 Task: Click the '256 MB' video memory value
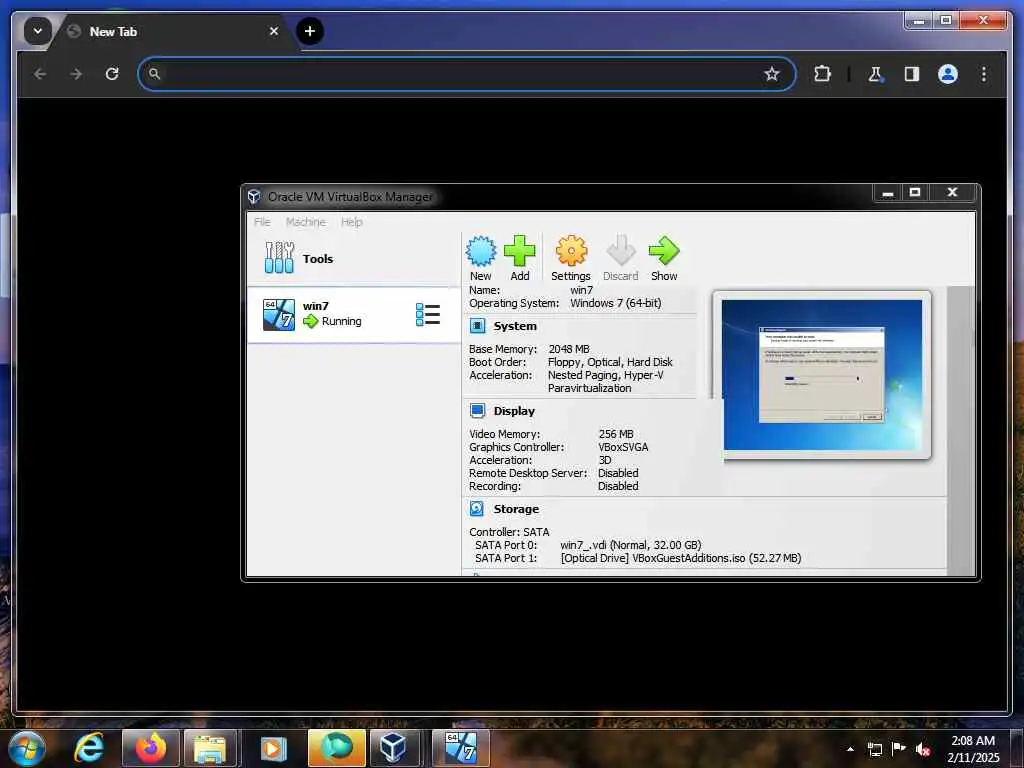616,434
